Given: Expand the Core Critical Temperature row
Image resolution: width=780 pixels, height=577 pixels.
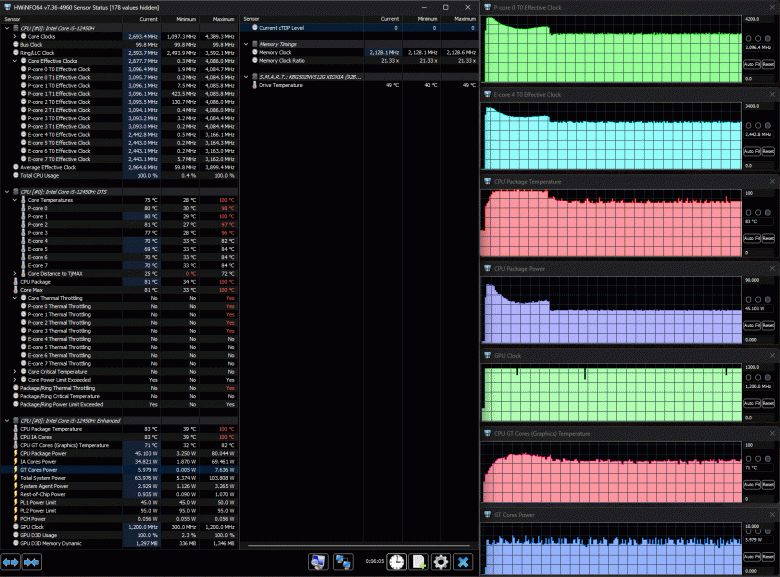Looking at the screenshot, I should pos(15,370).
